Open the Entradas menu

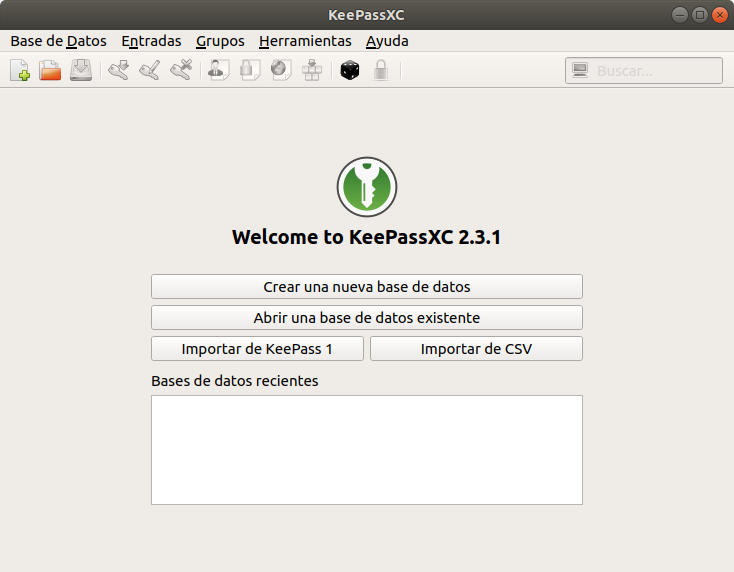coord(151,41)
